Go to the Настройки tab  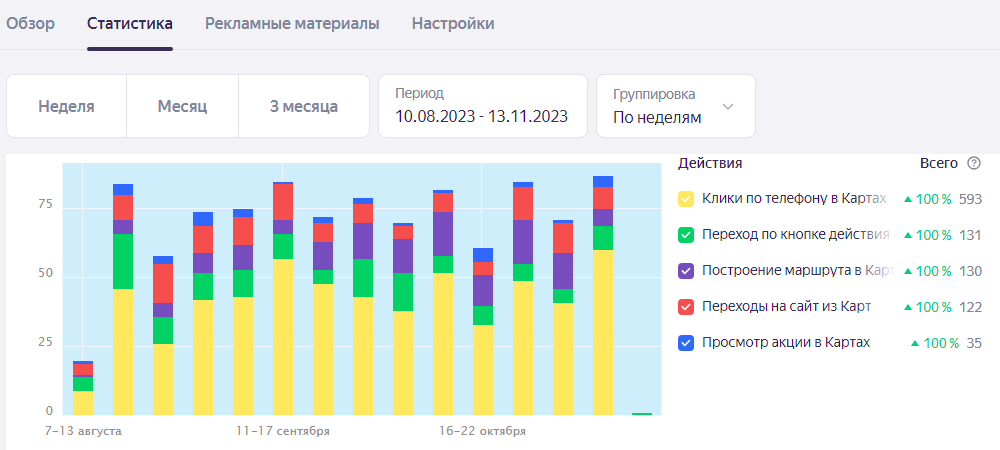pyautogui.click(x=453, y=23)
